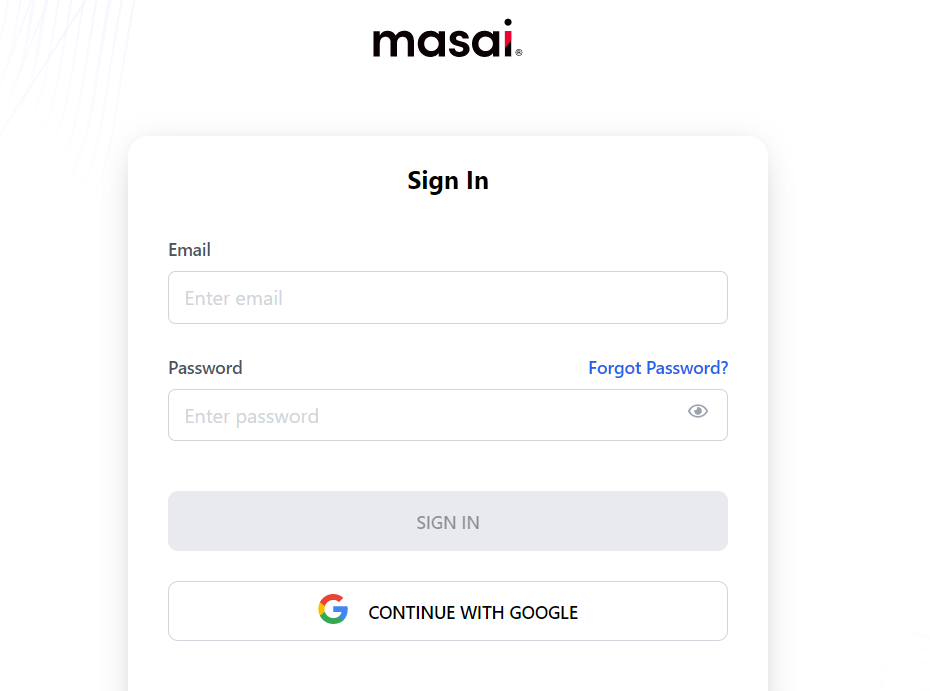Click the "Forgot Password?" link

pos(658,368)
